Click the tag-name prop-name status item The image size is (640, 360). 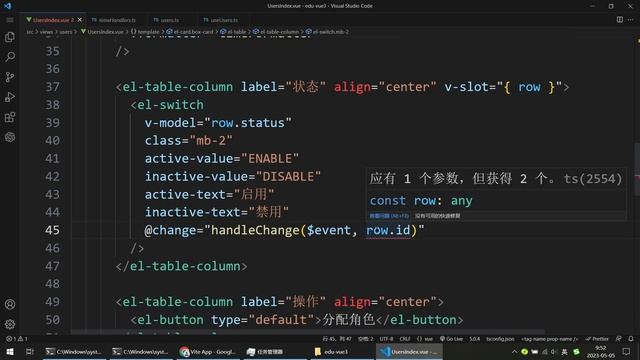(x=549, y=339)
